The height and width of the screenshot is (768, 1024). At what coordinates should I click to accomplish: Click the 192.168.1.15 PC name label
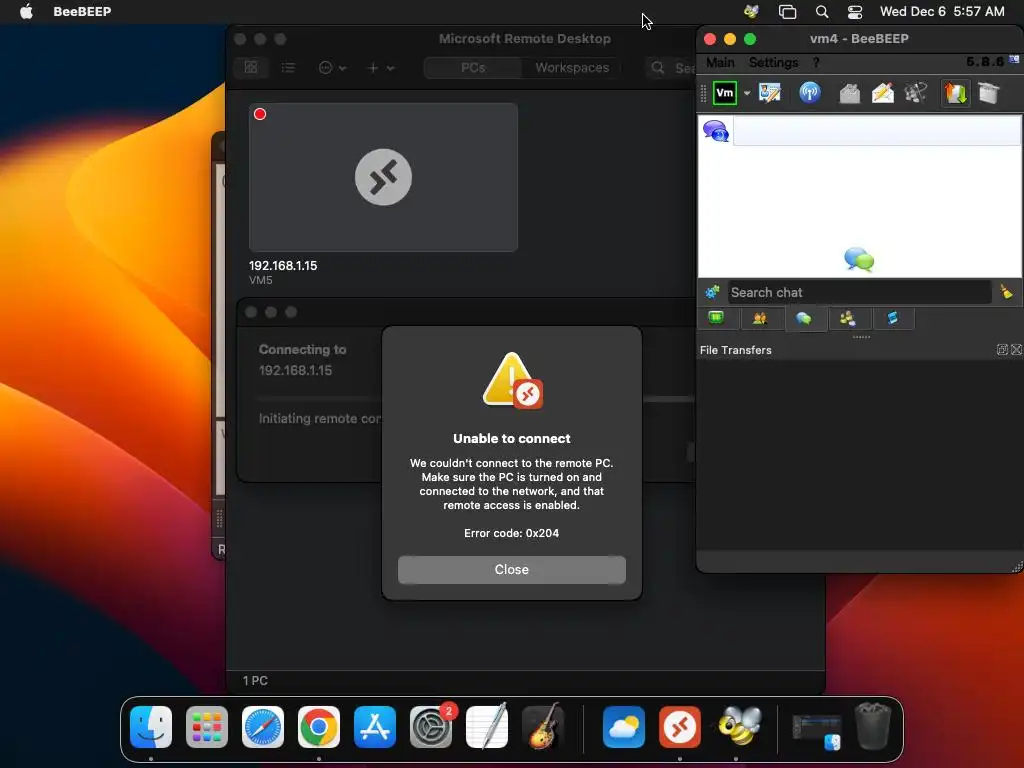point(283,266)
